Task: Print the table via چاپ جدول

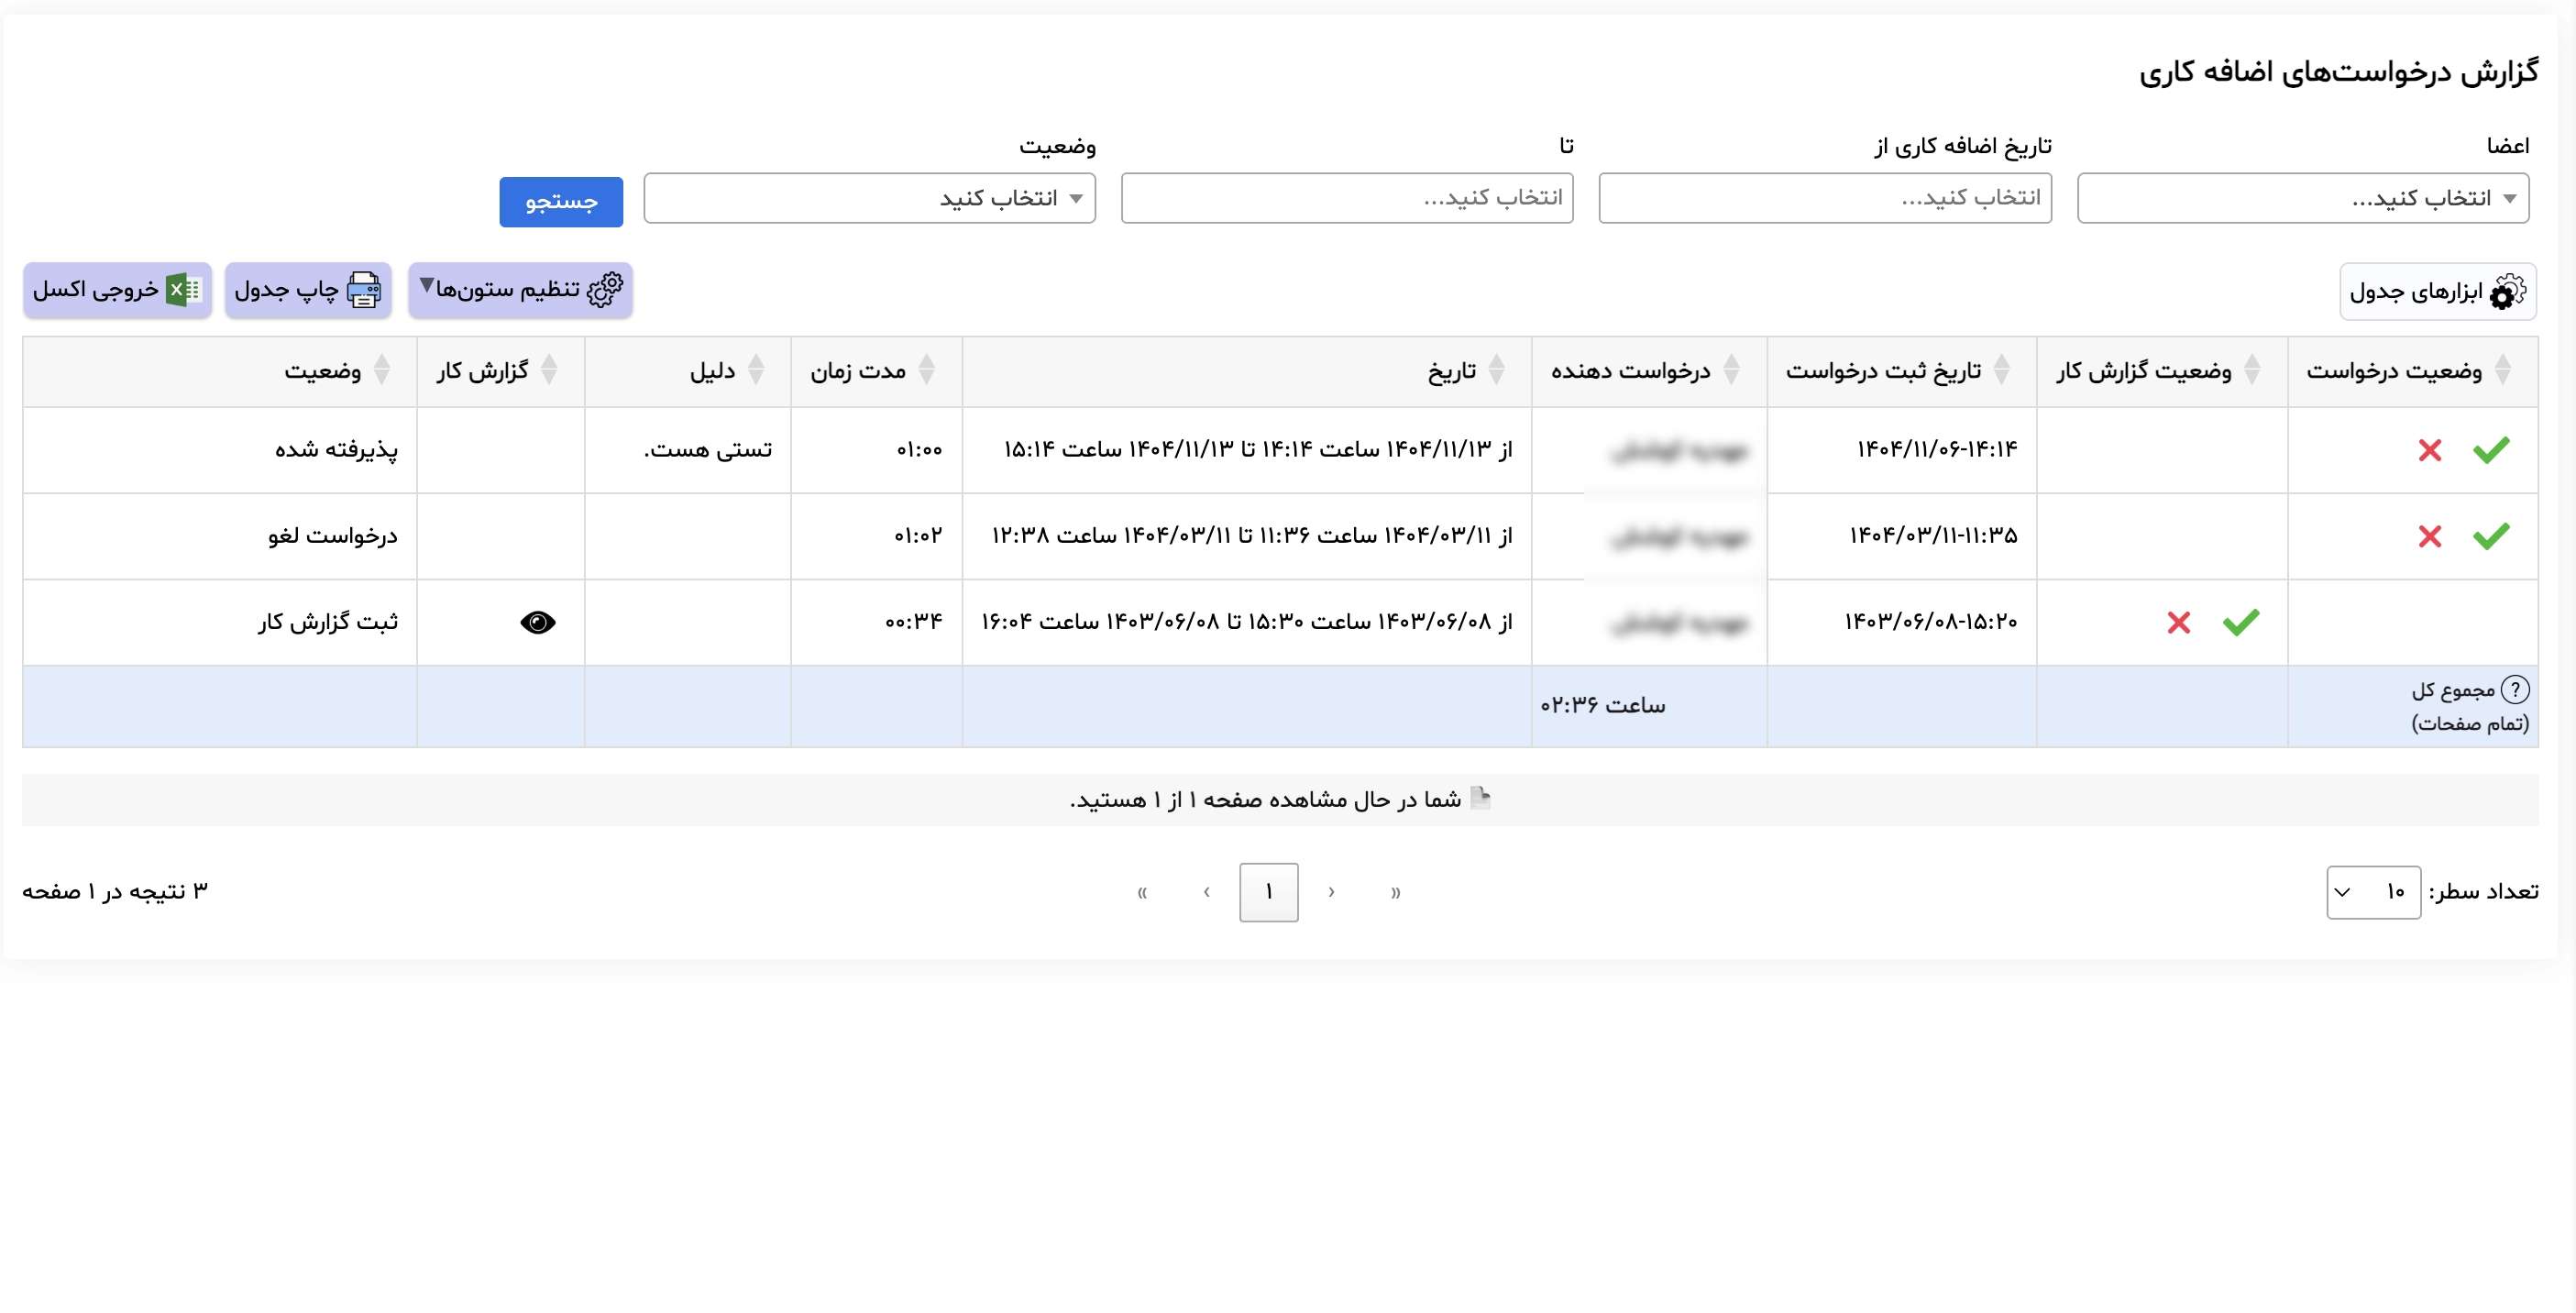Action: pos(308,290)
